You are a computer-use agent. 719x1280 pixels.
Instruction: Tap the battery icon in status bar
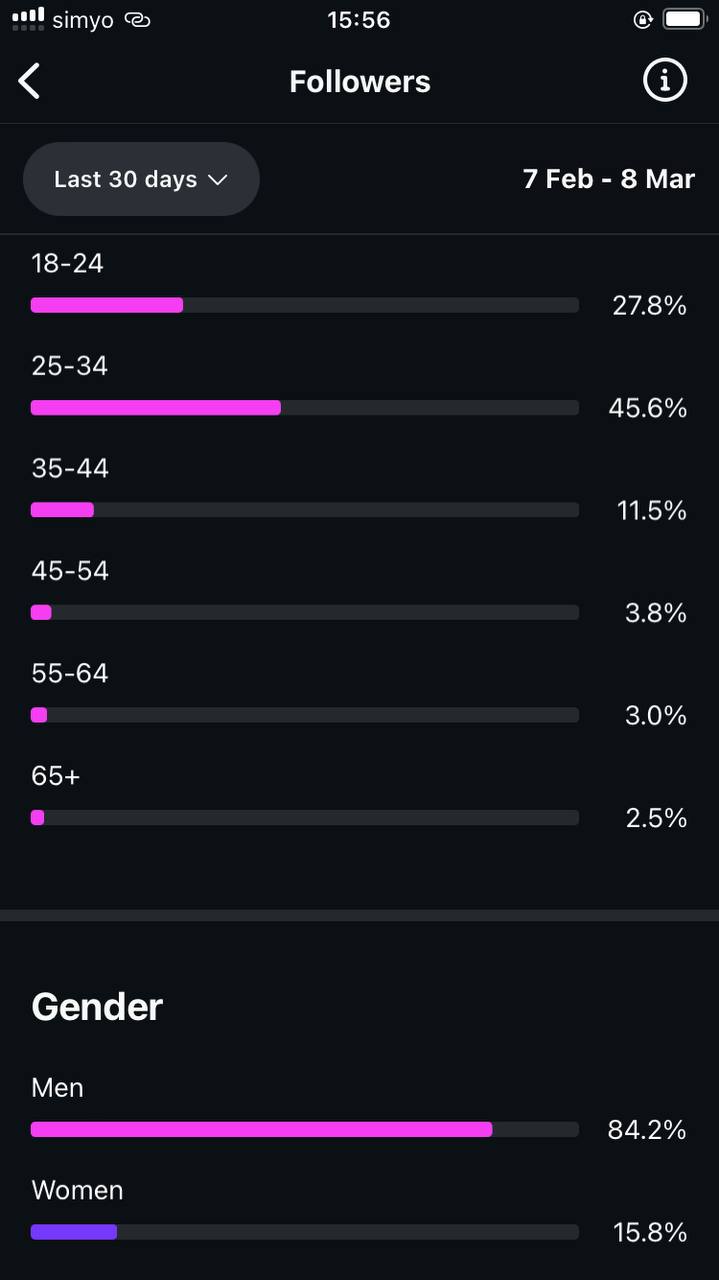685,20
